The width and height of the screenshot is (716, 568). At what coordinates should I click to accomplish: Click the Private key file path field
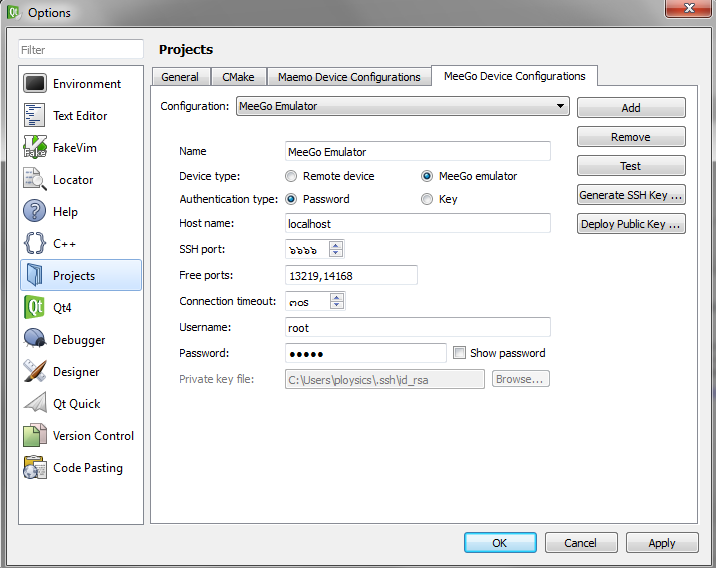point(385,379)
